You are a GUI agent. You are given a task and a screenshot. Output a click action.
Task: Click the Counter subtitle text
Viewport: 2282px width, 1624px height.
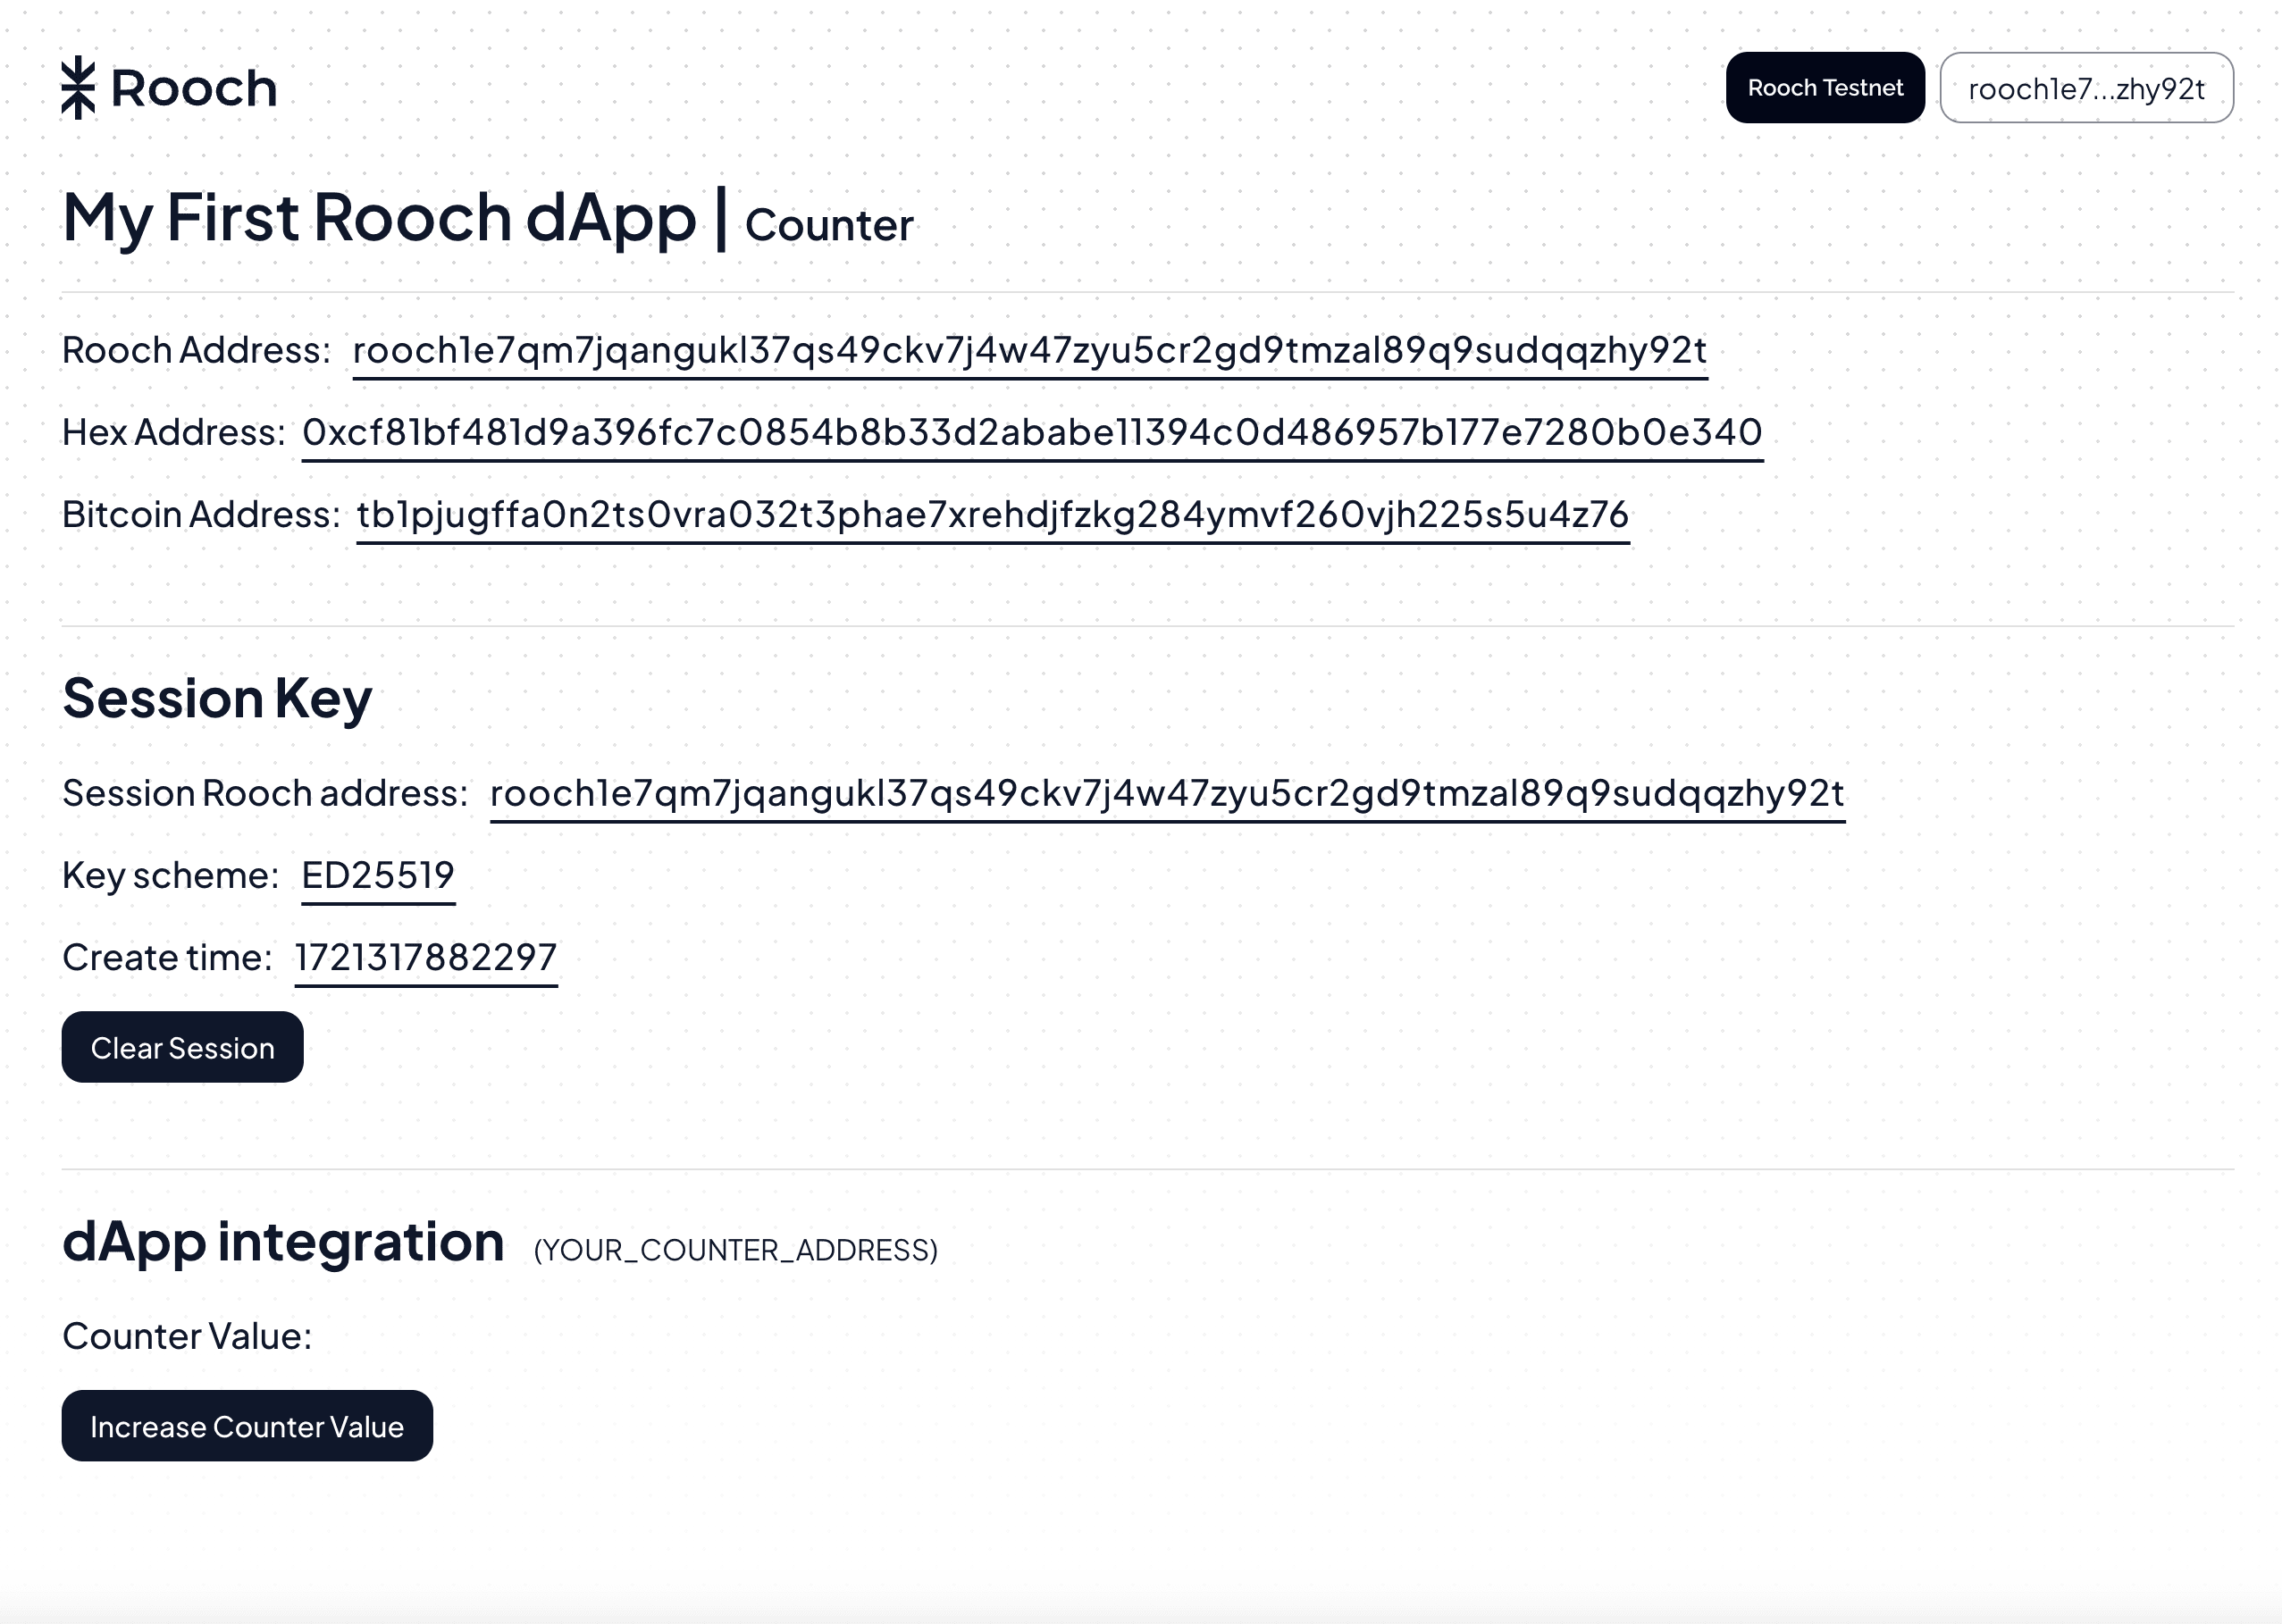coord(829,225)
